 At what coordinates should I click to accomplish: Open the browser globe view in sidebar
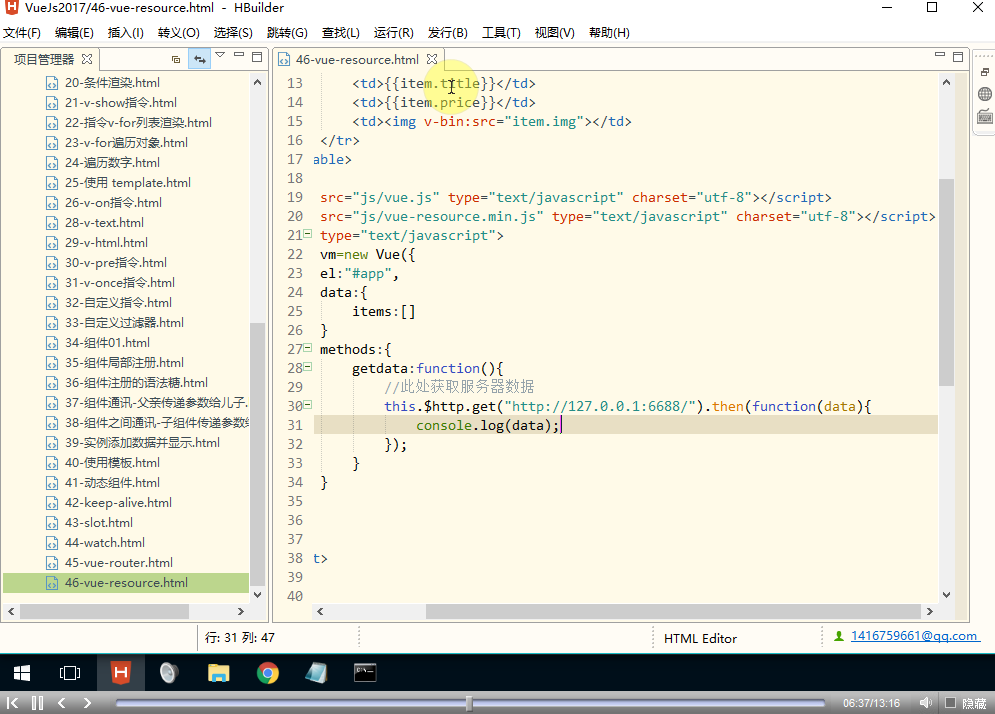point(985,94)
